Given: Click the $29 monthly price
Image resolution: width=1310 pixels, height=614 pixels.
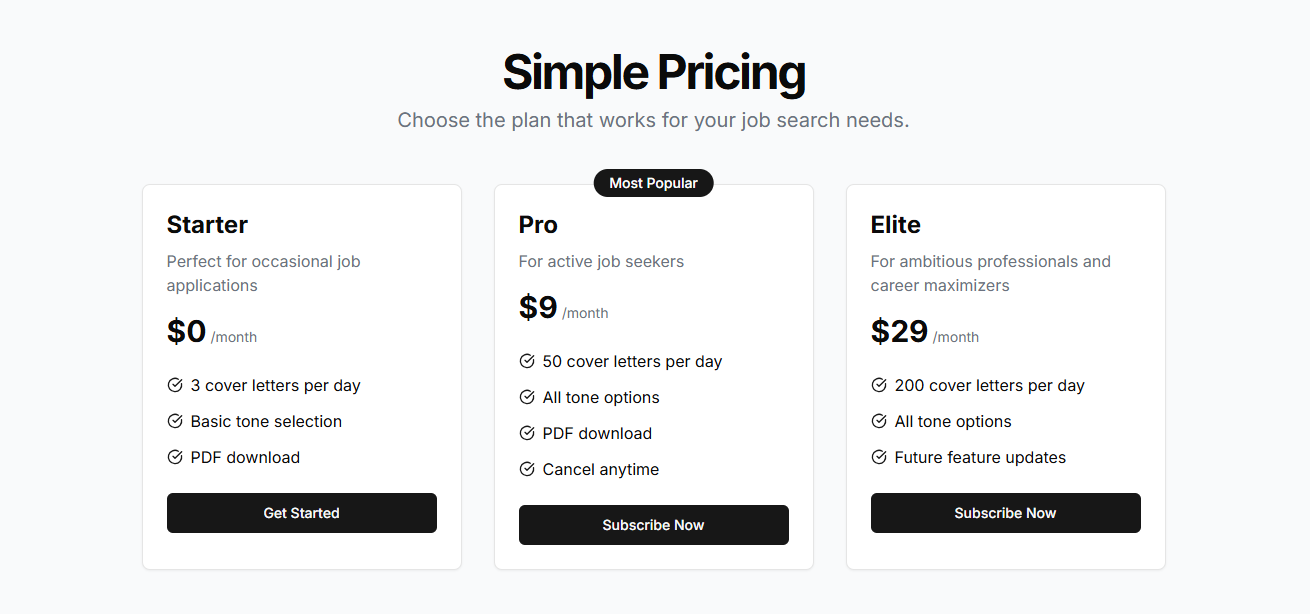Looking at the screenshot, I should 899,331.
